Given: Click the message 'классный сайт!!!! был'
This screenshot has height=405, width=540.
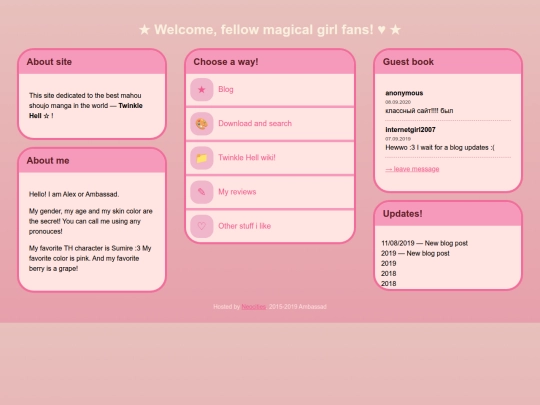Looking at the screenshot, I should (x=419, y=111).
